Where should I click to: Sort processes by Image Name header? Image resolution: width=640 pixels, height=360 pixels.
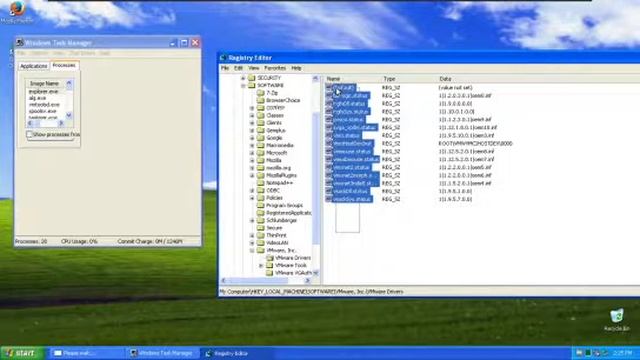click(44, 84)
